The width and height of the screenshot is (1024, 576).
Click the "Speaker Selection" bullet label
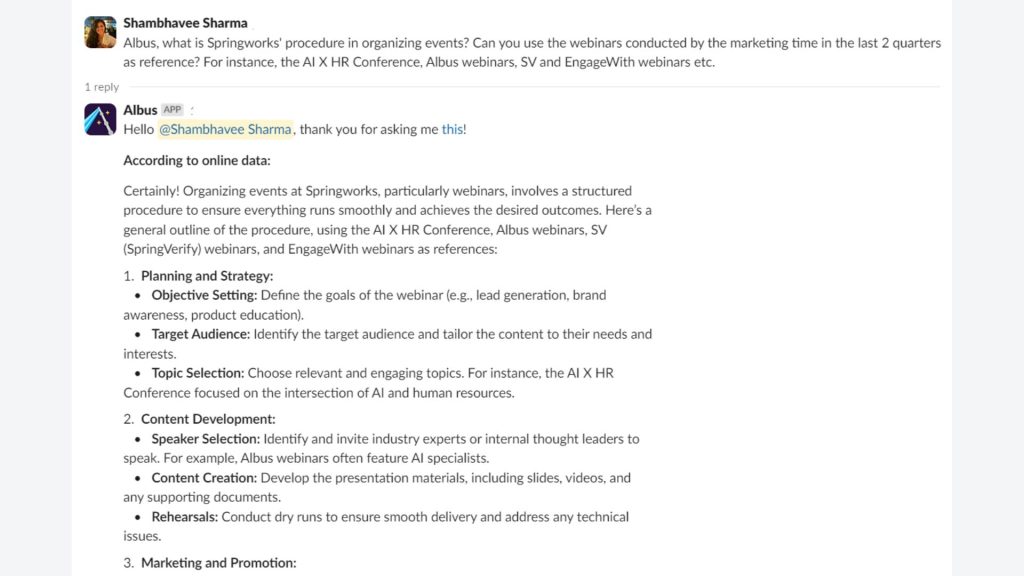[x=206, y=439]
